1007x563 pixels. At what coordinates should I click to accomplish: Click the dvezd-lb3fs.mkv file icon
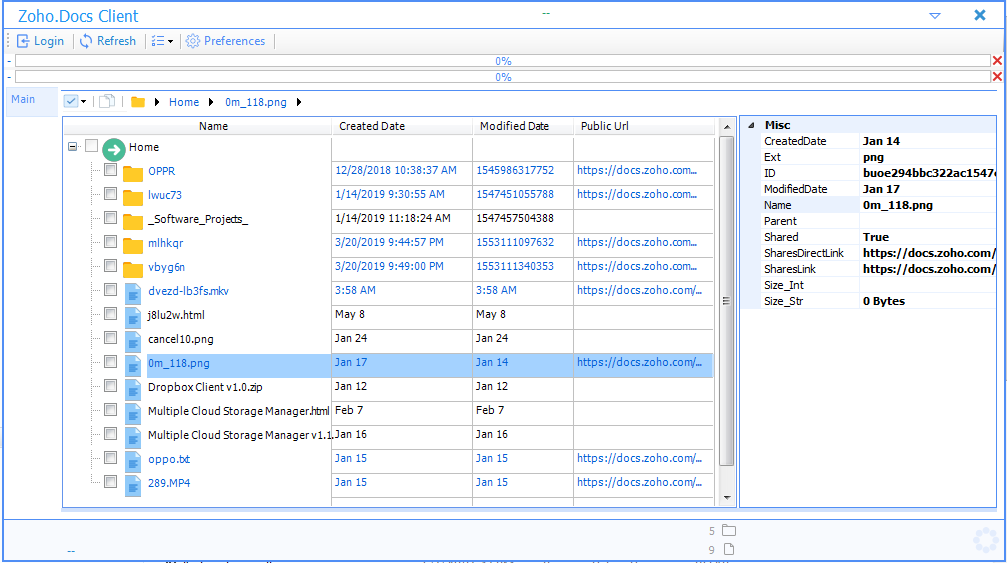click(x=133, y=293)
